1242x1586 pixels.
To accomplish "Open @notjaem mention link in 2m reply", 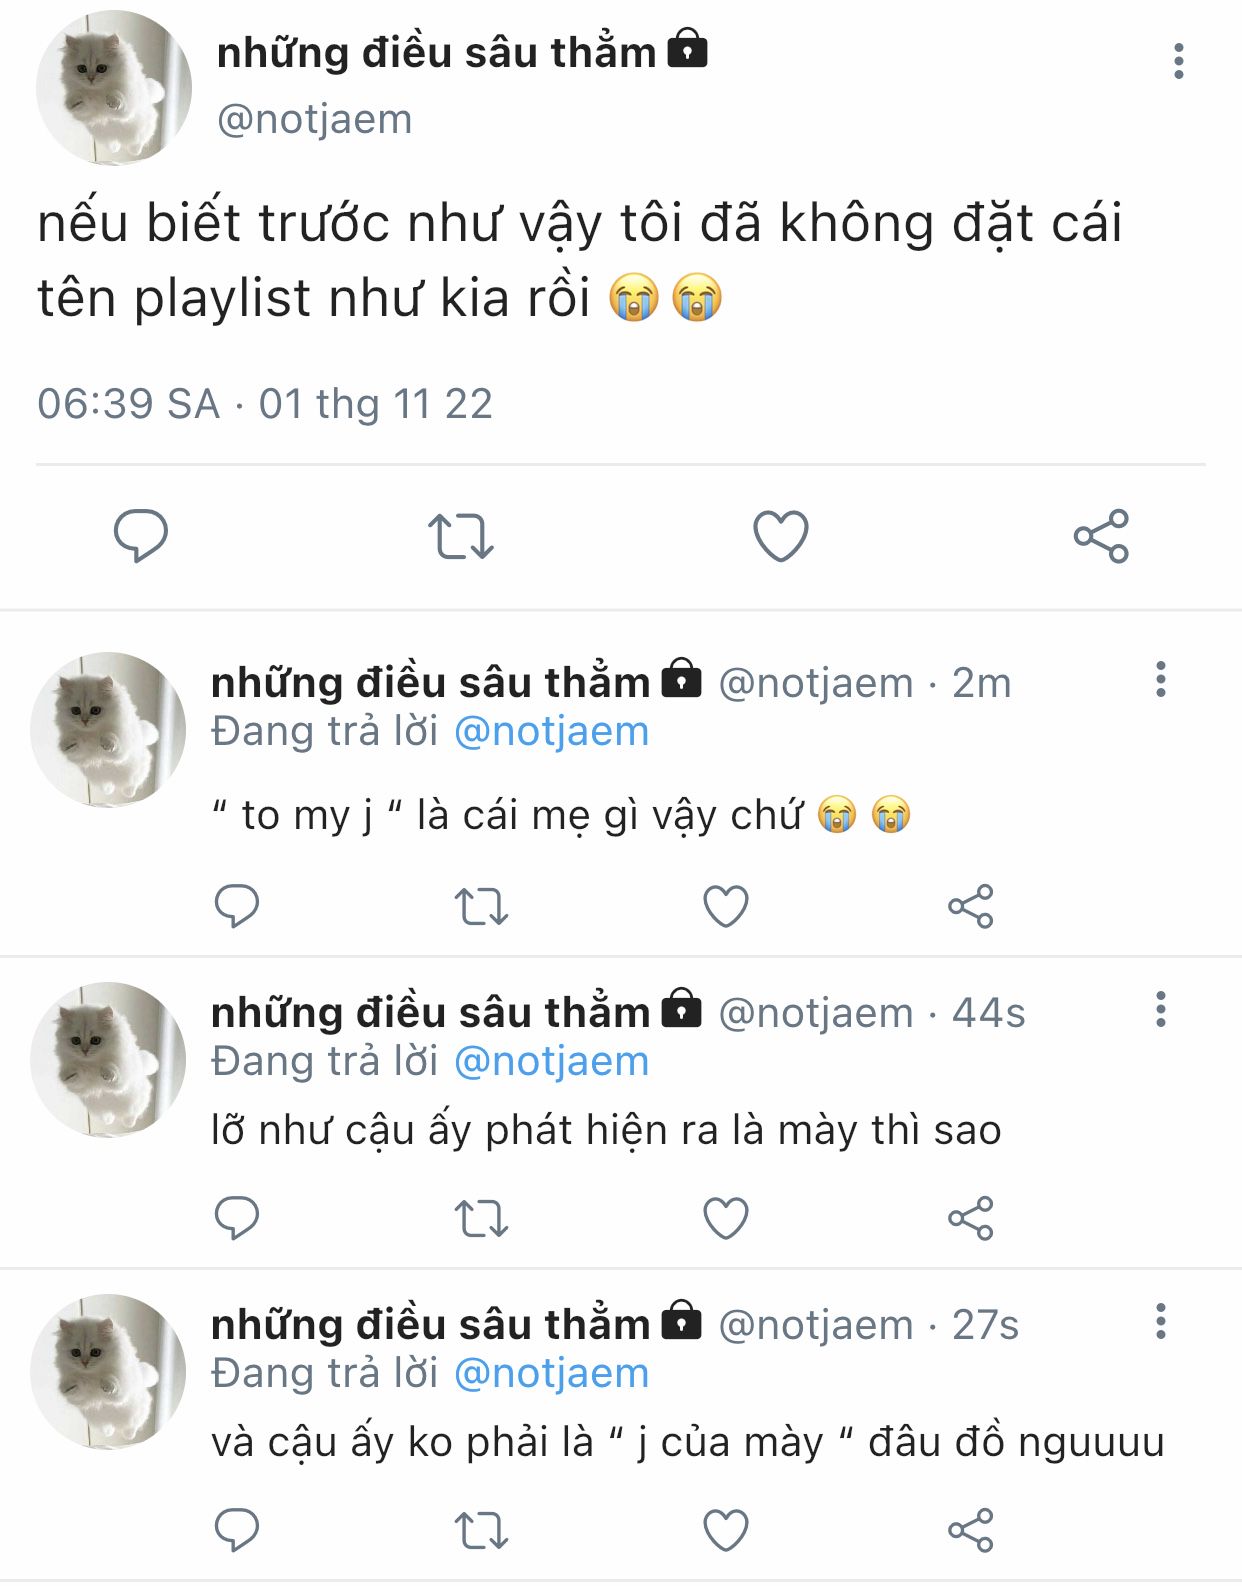I will [x=551, y=732].
